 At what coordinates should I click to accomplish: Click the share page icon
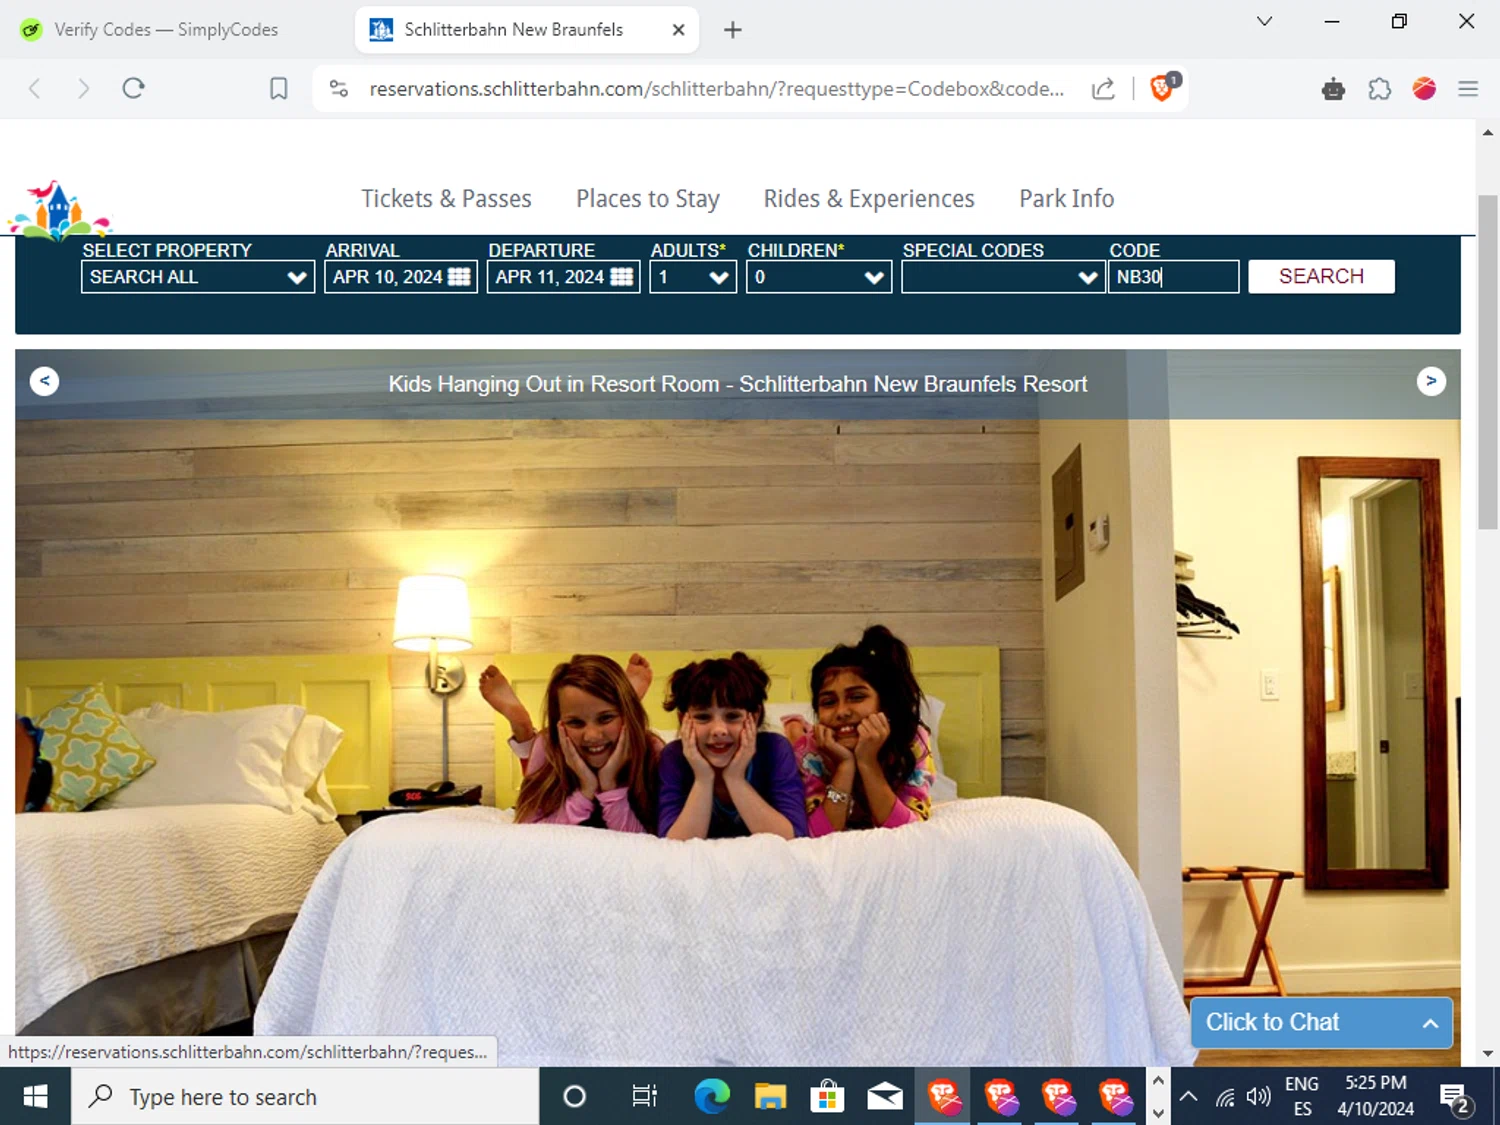[x=1103, y=89]
